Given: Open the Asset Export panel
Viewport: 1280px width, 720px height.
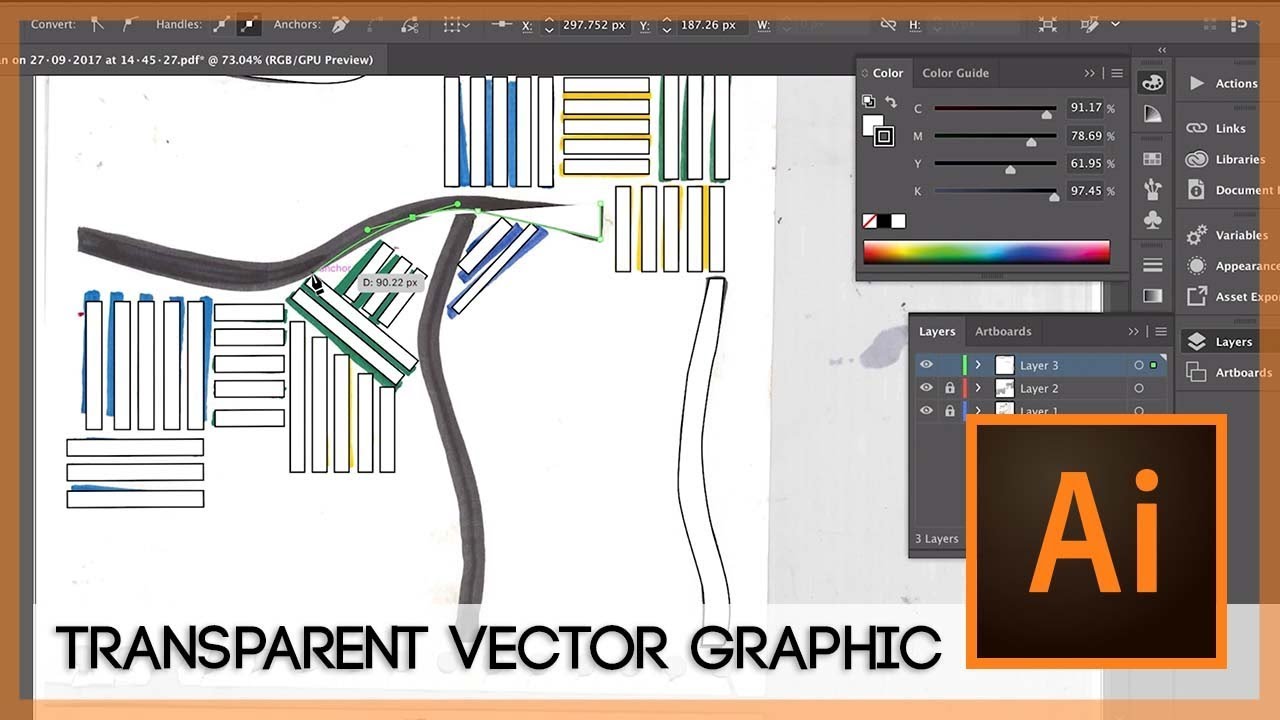Looking at the screenshot, I should (x=1231, y=296).
